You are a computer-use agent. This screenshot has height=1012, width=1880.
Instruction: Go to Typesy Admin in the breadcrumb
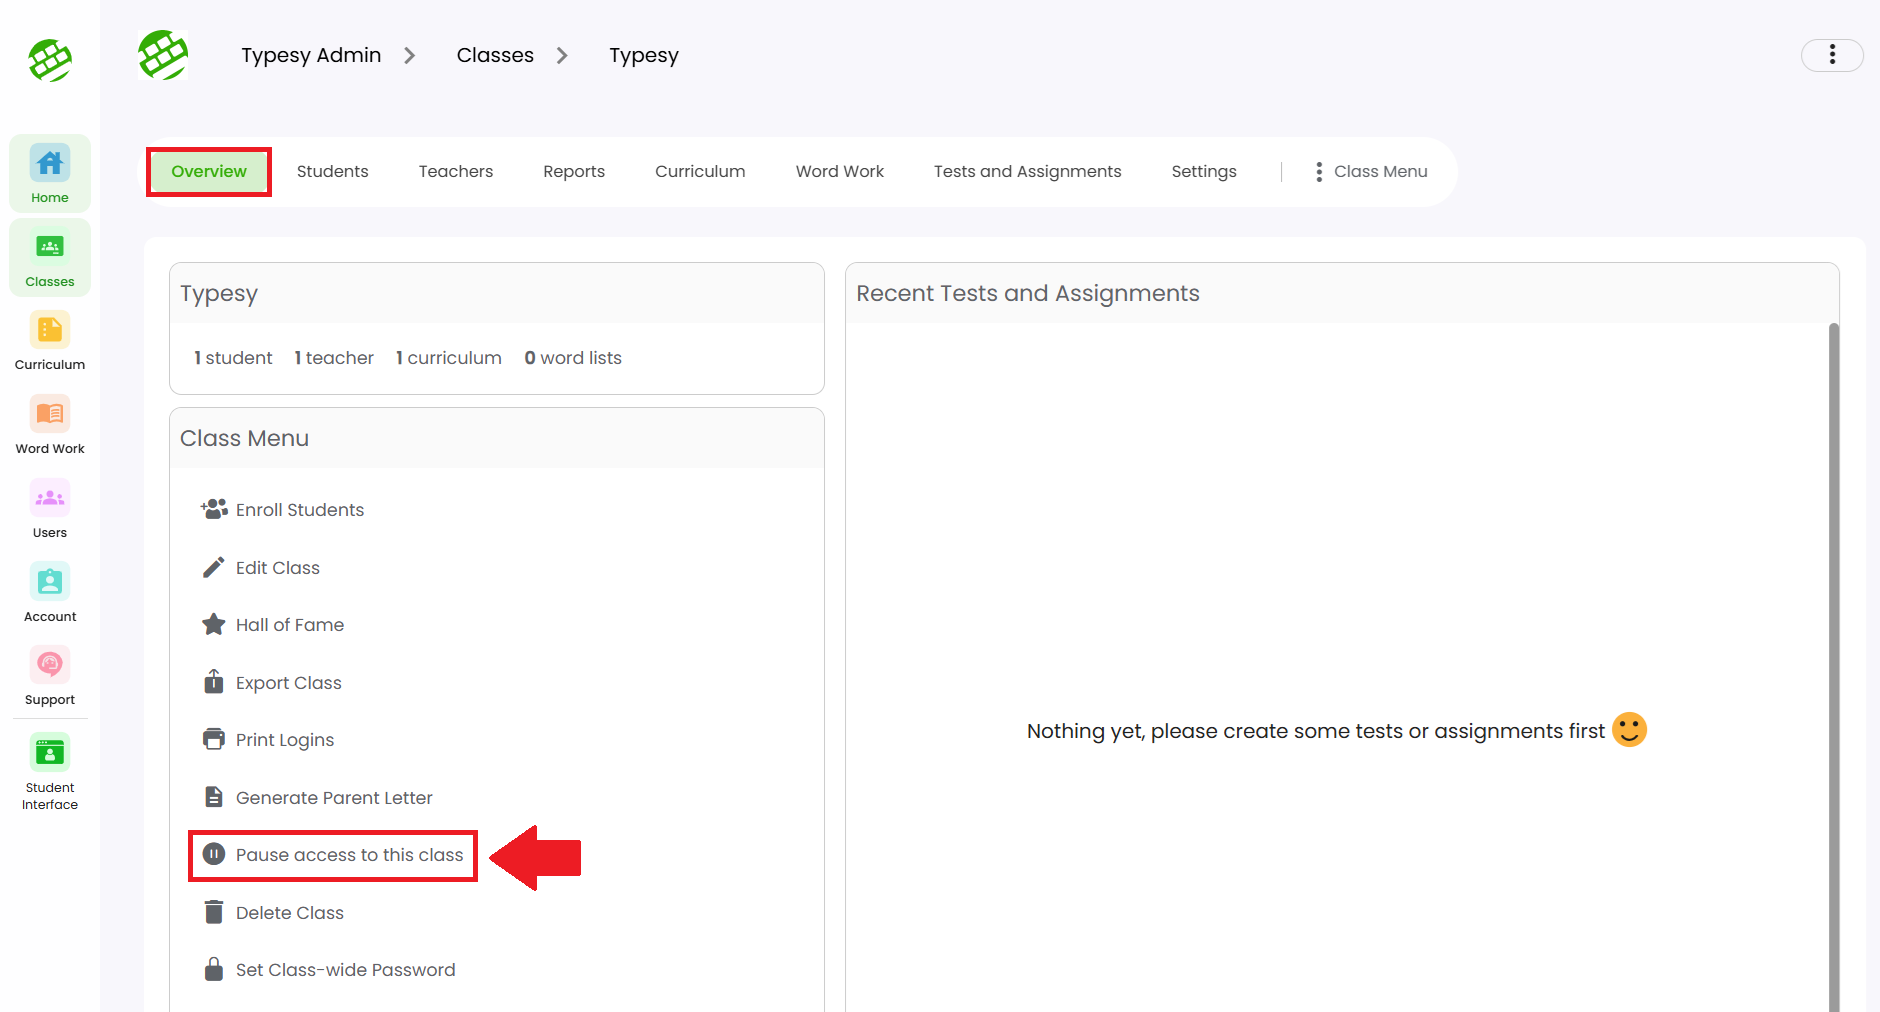(x=311, y=55)
